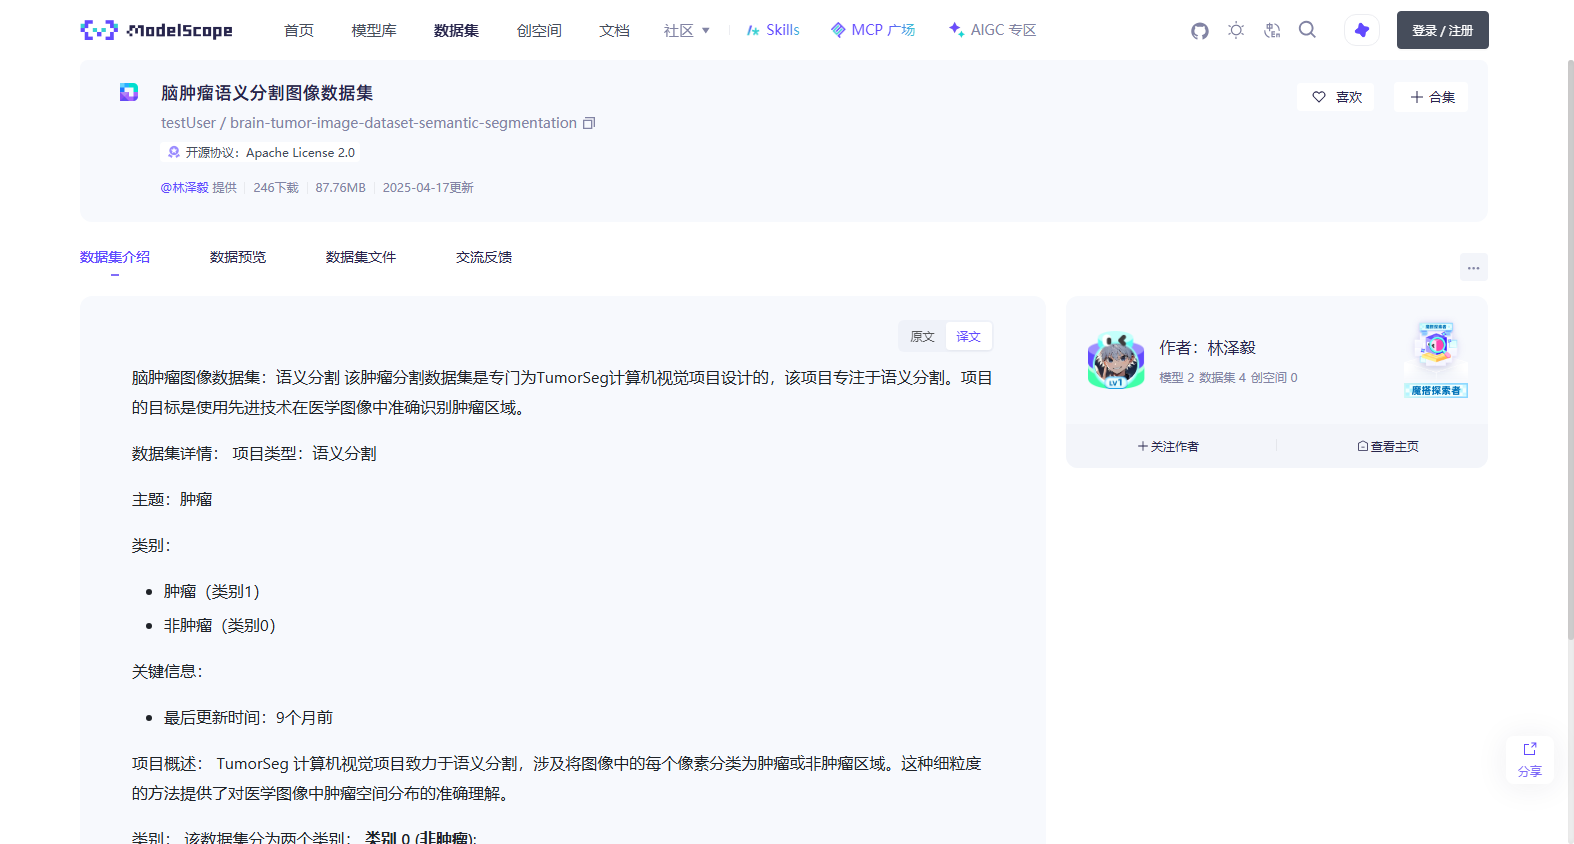The width and height of the screenshot is (1574, 844).
Task: Open 文档 in the top navigation
Action: tap(614, 31)
